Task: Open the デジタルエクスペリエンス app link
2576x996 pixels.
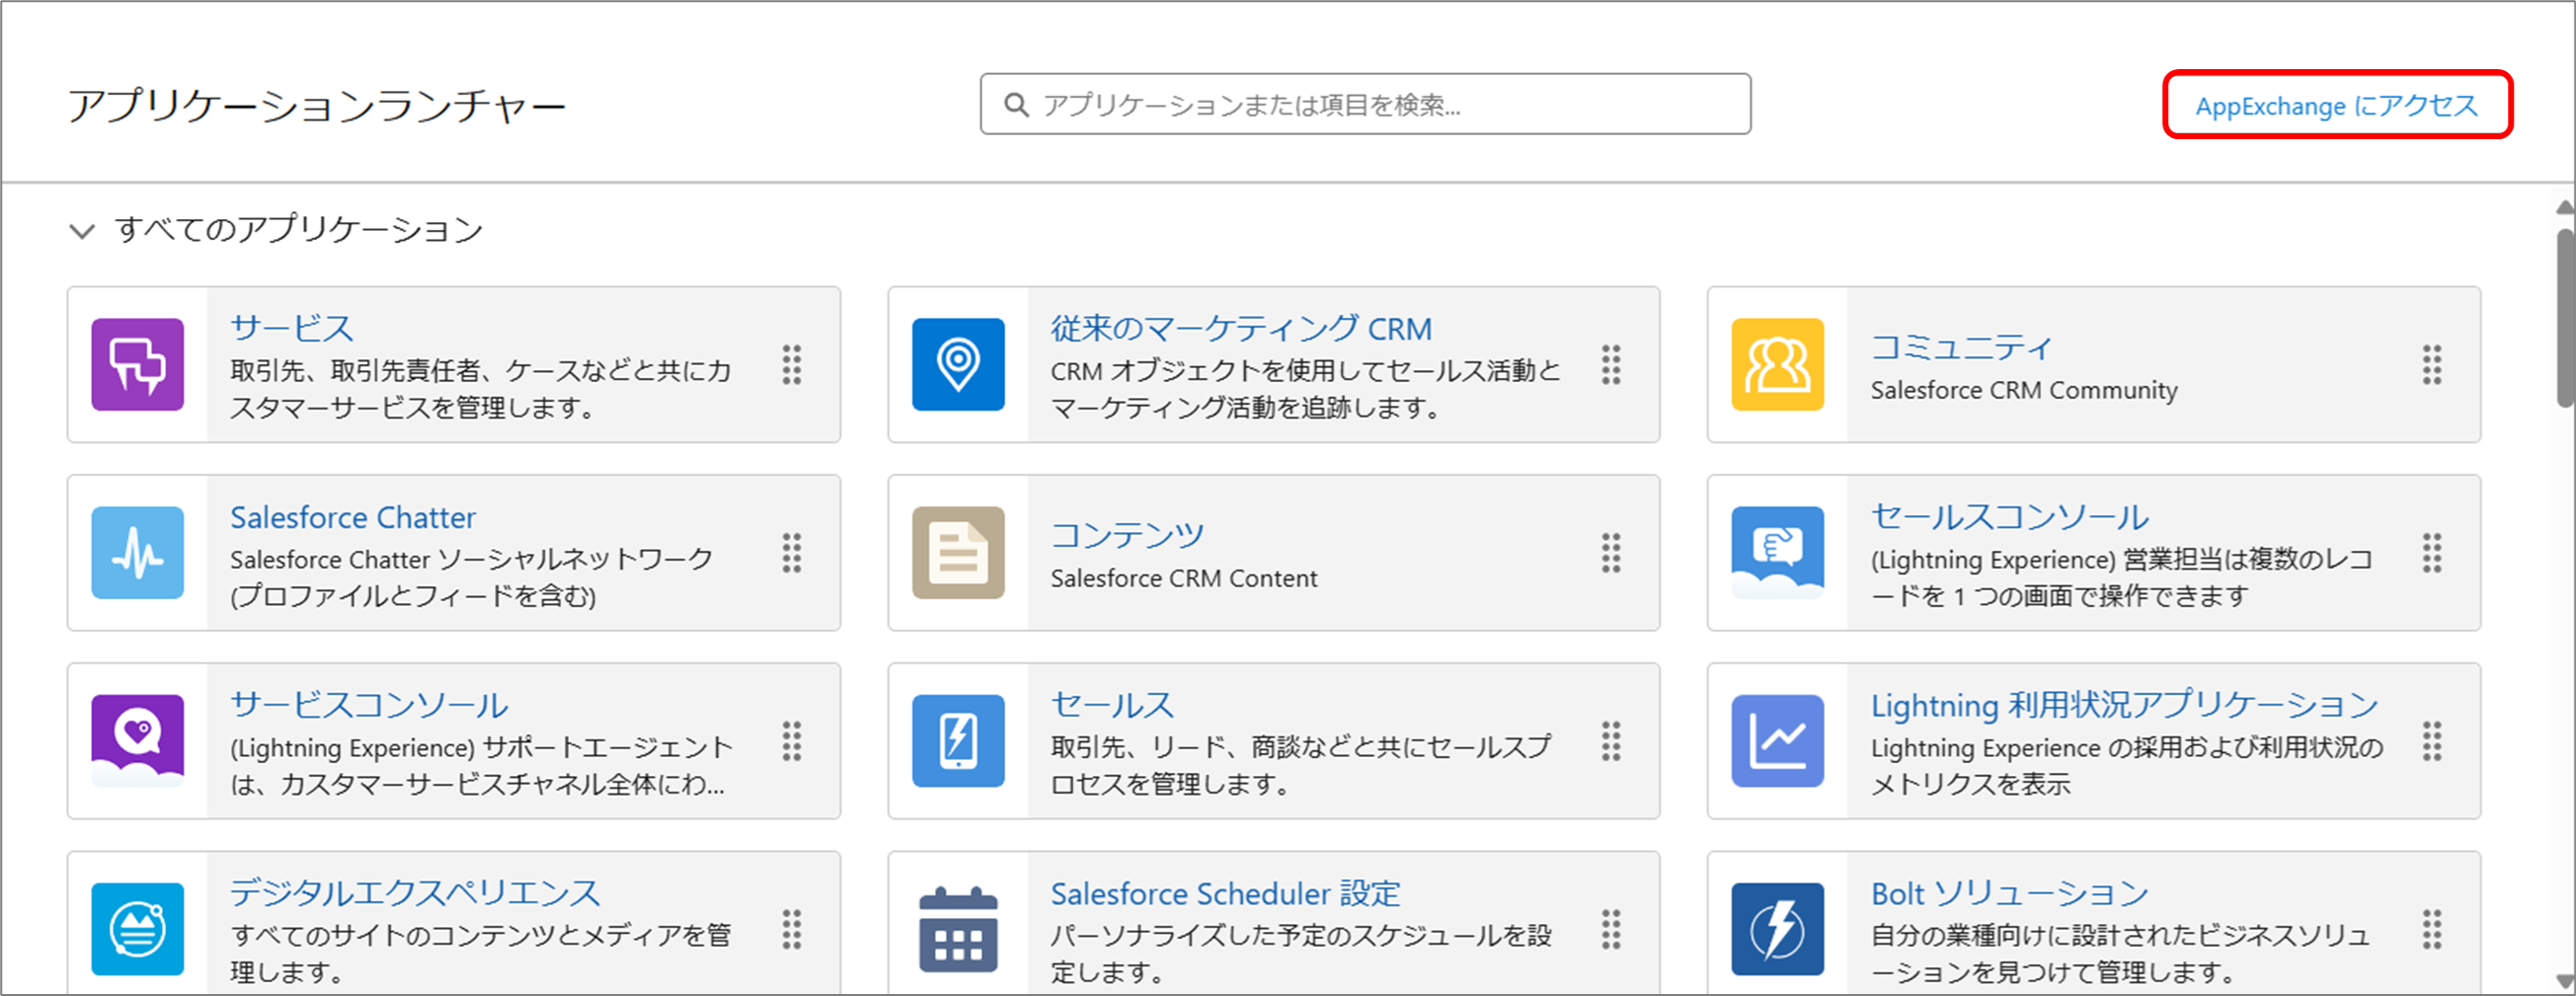Action: coord(415,892)
